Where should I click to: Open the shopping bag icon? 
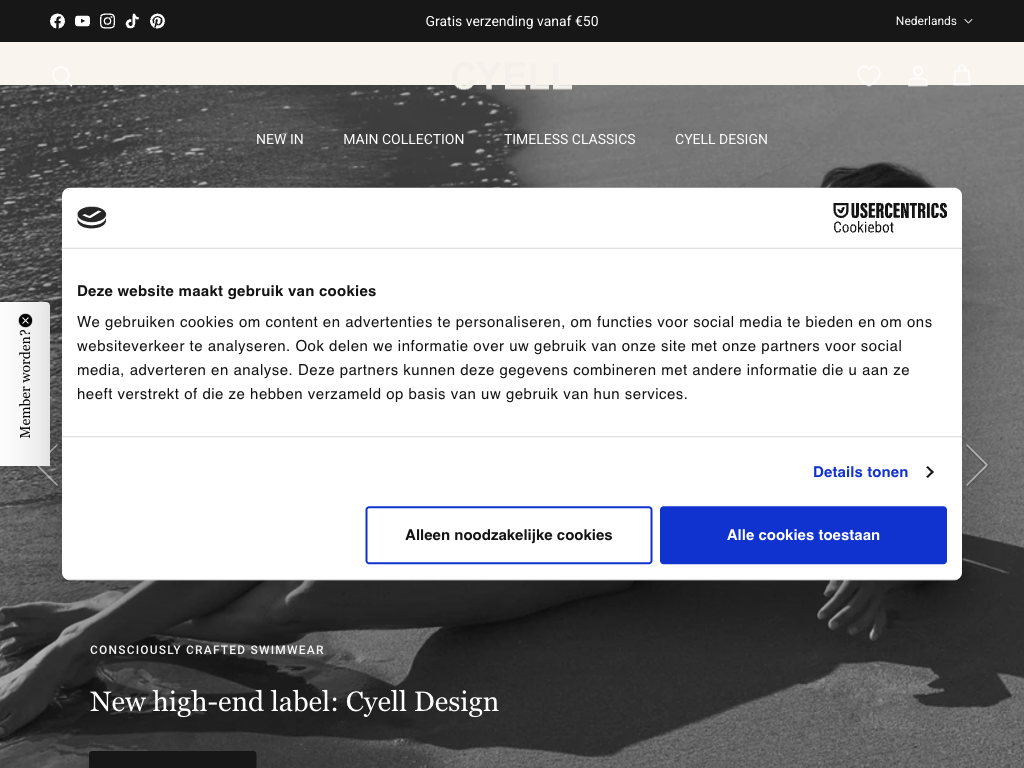[962, 76]
